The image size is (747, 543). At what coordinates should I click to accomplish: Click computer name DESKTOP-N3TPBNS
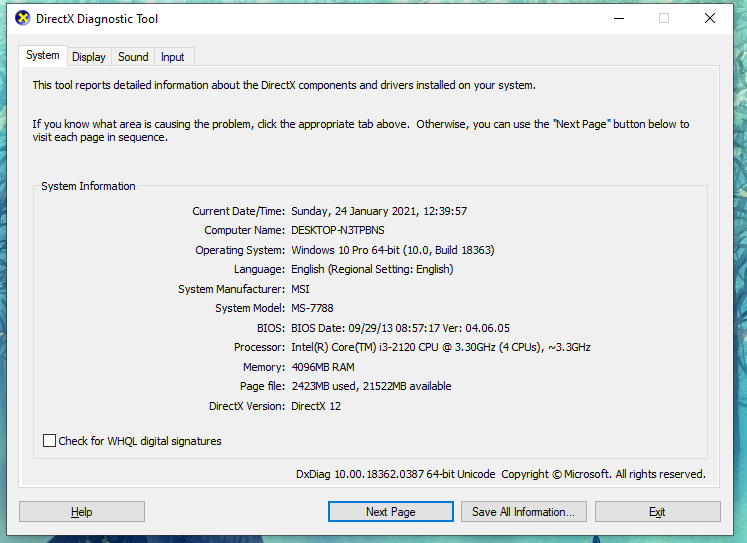tap(338, 230)
